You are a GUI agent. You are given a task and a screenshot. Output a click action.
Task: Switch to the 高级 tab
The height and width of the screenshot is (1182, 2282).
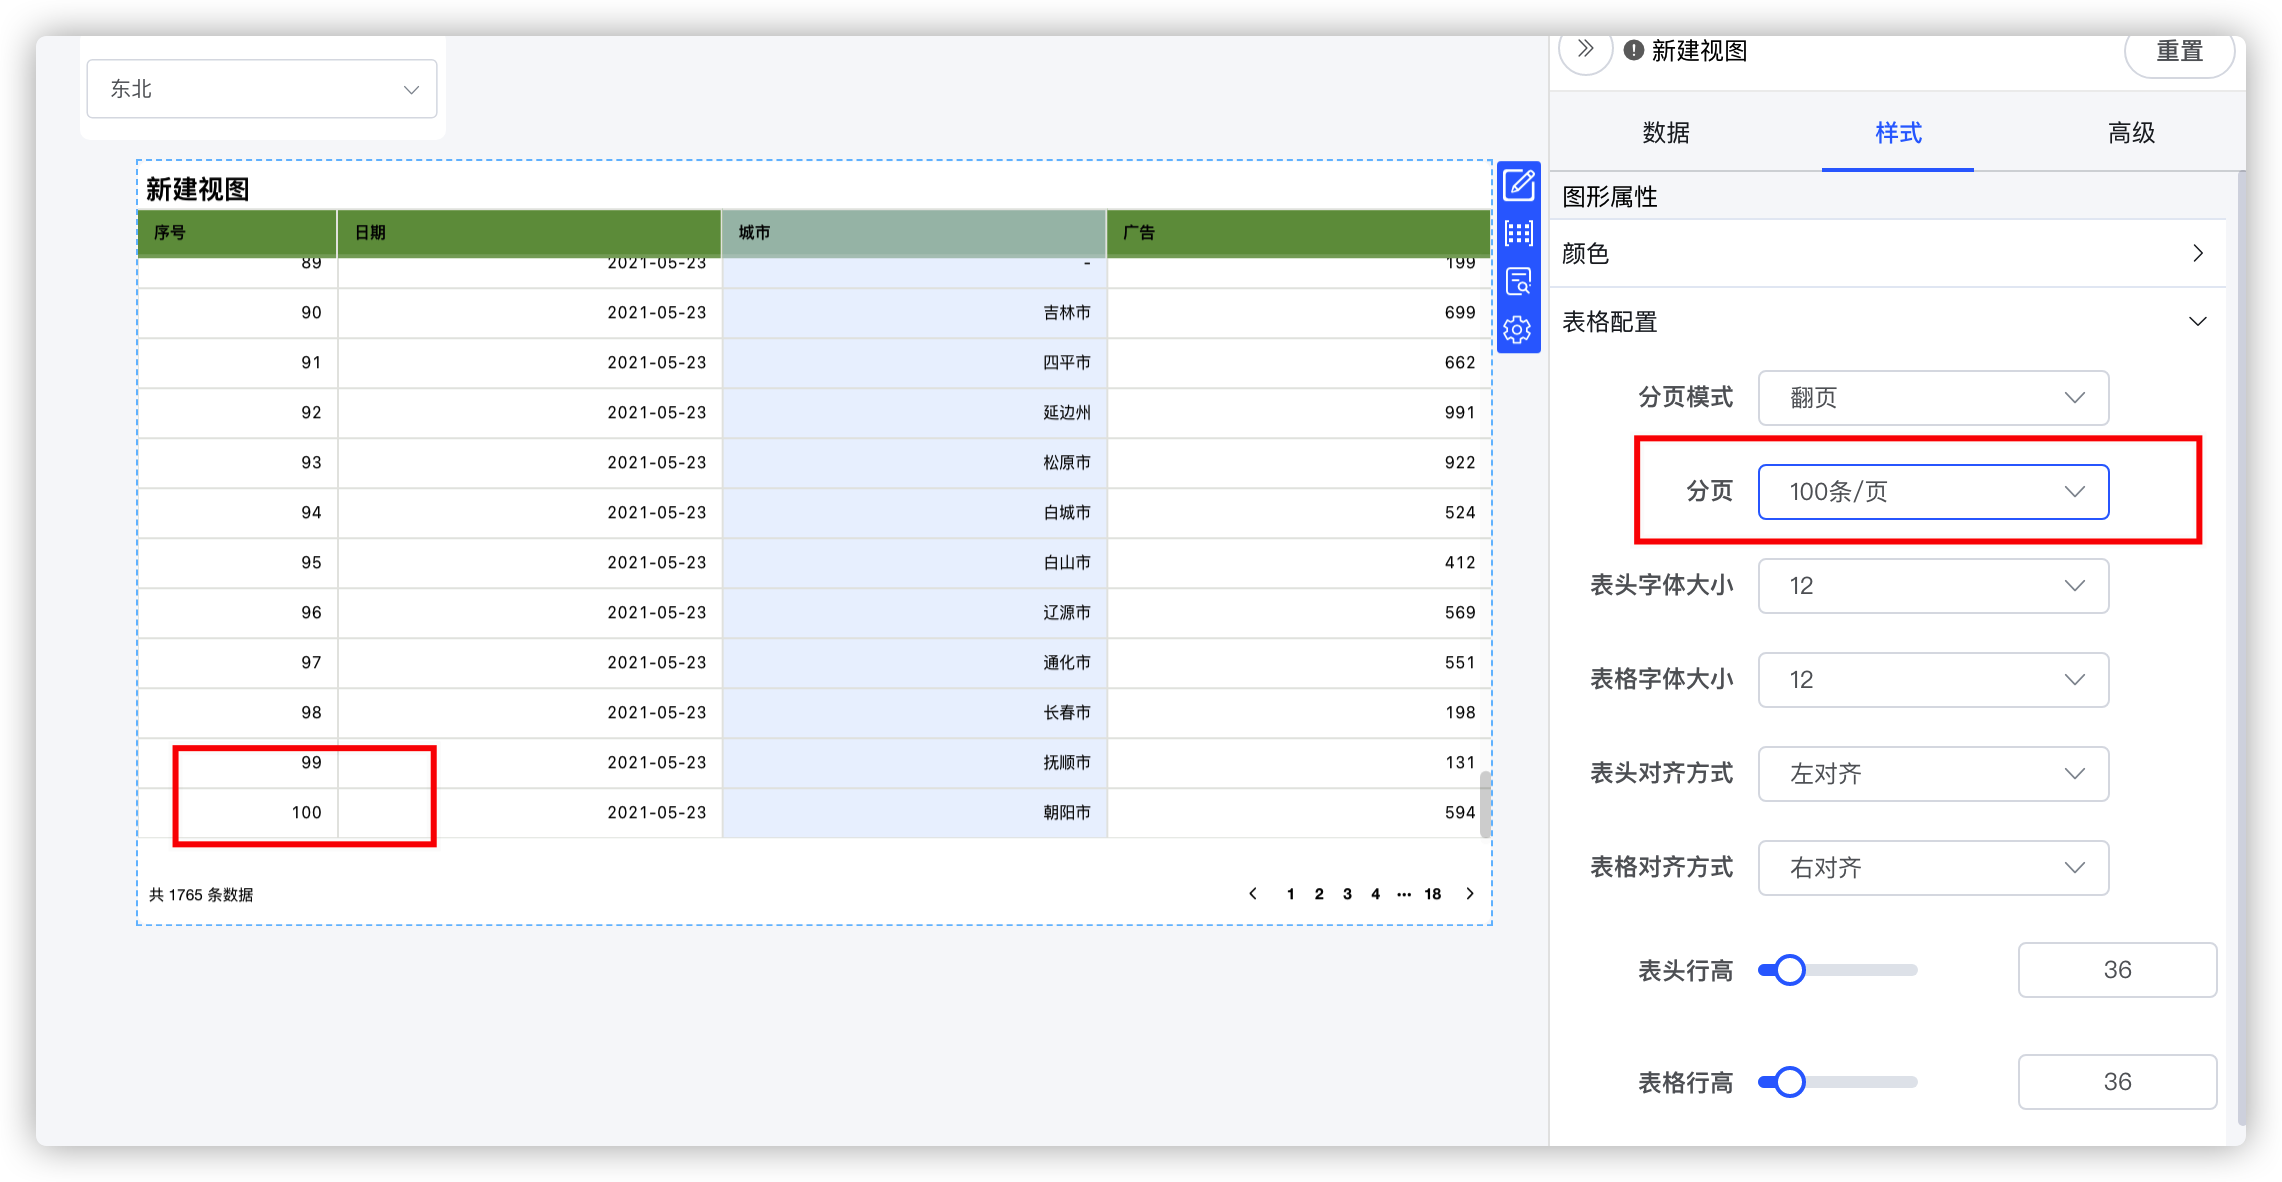pos(2131,133)
